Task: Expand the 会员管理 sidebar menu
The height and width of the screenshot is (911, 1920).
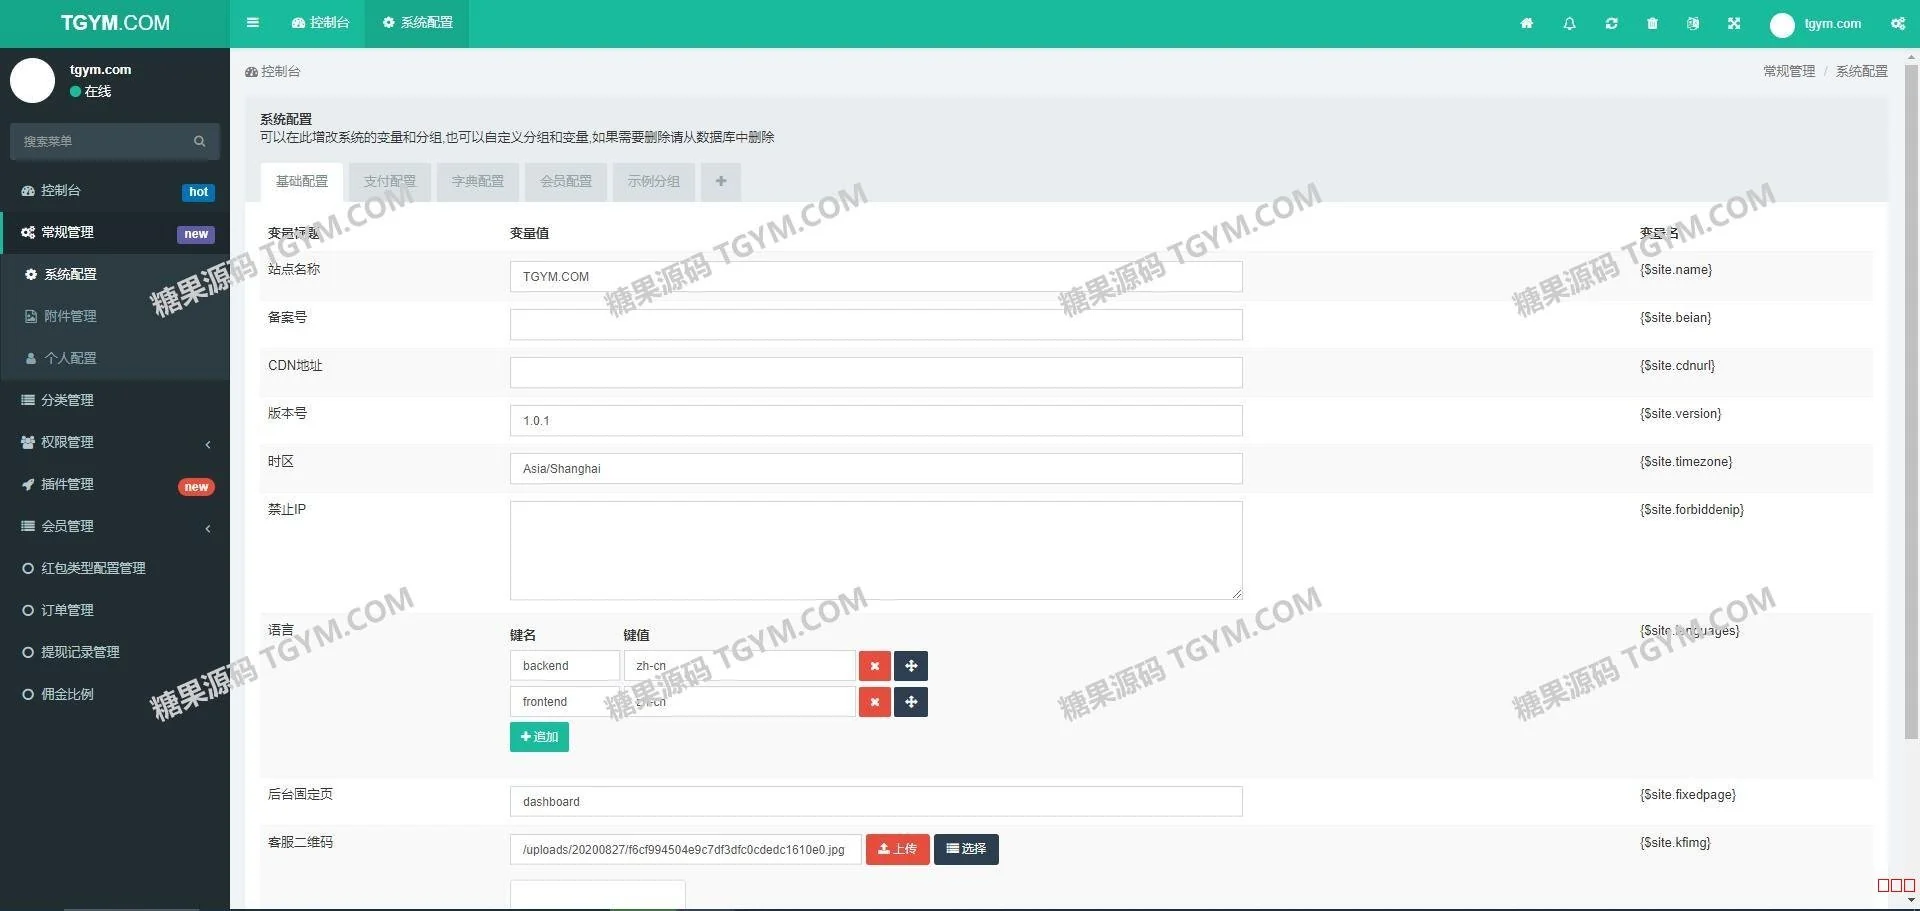Action: [115, 526]
